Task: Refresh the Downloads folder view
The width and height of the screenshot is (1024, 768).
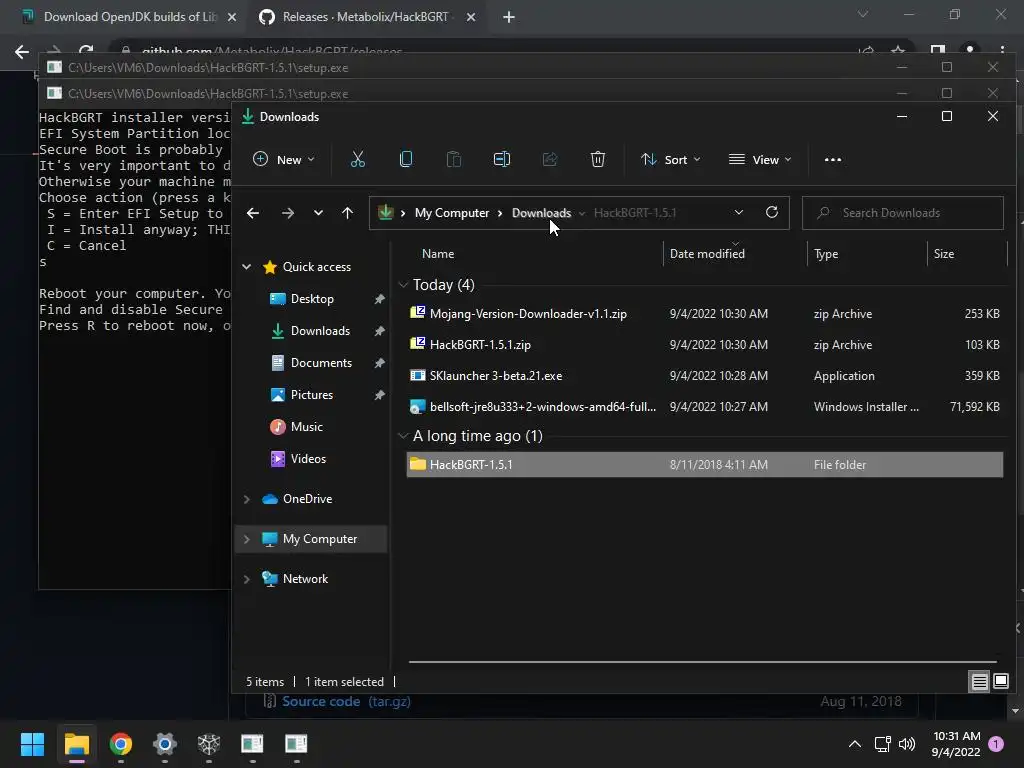Action: [x=772, y=212]
